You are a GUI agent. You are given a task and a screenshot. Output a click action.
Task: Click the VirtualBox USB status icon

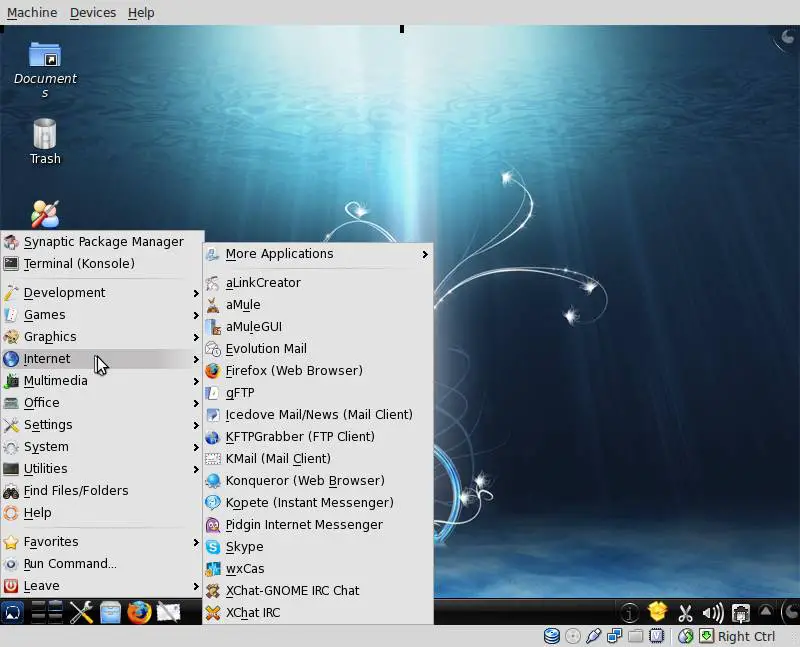(593, 636)
